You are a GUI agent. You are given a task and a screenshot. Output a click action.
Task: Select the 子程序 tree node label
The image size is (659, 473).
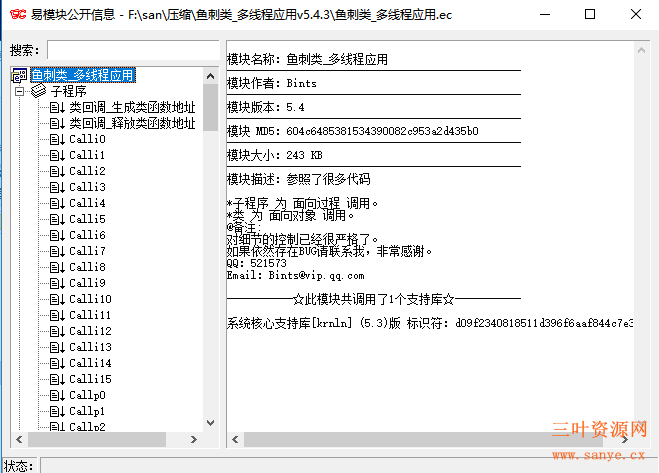click(x=69, y=91)
